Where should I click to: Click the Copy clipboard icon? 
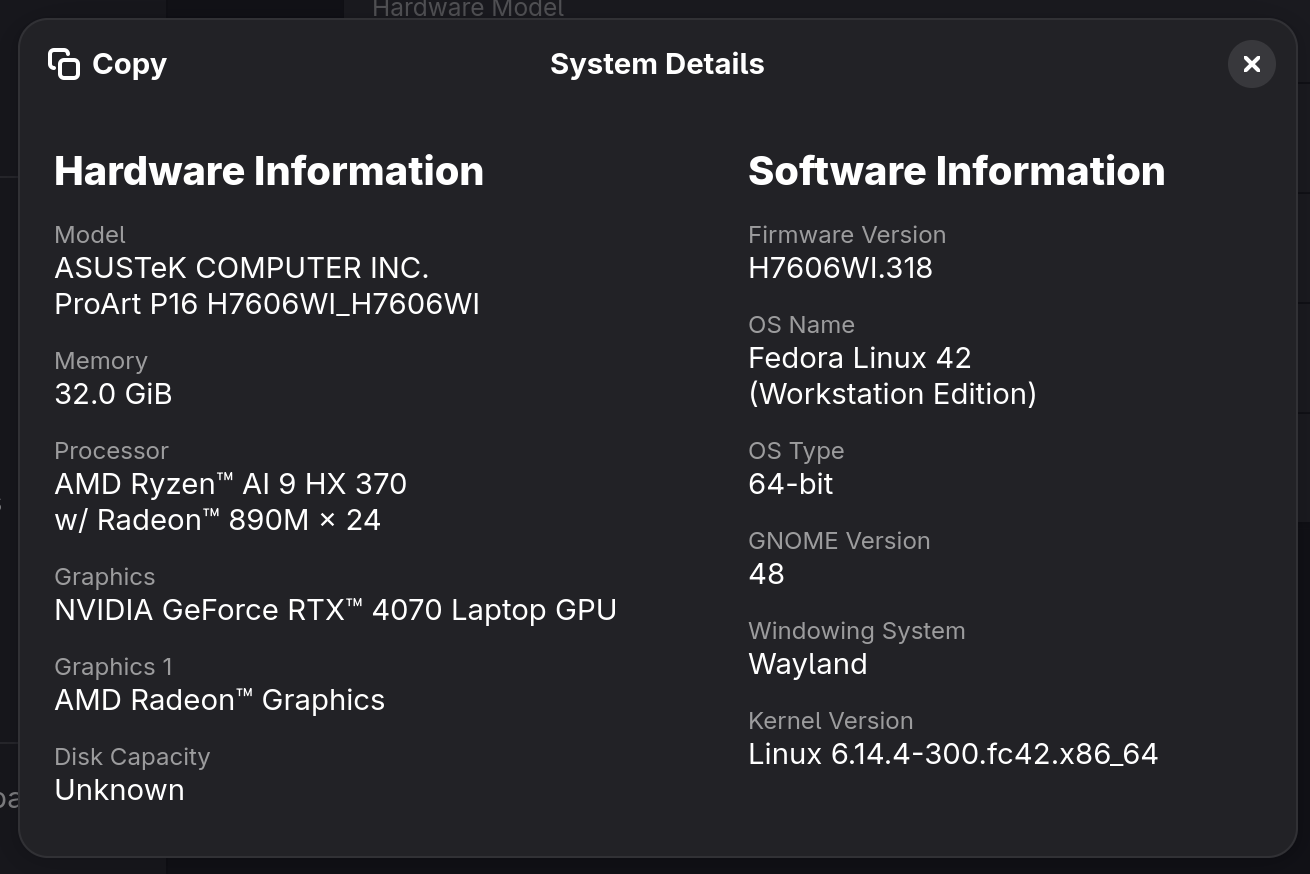click(64, 64)
